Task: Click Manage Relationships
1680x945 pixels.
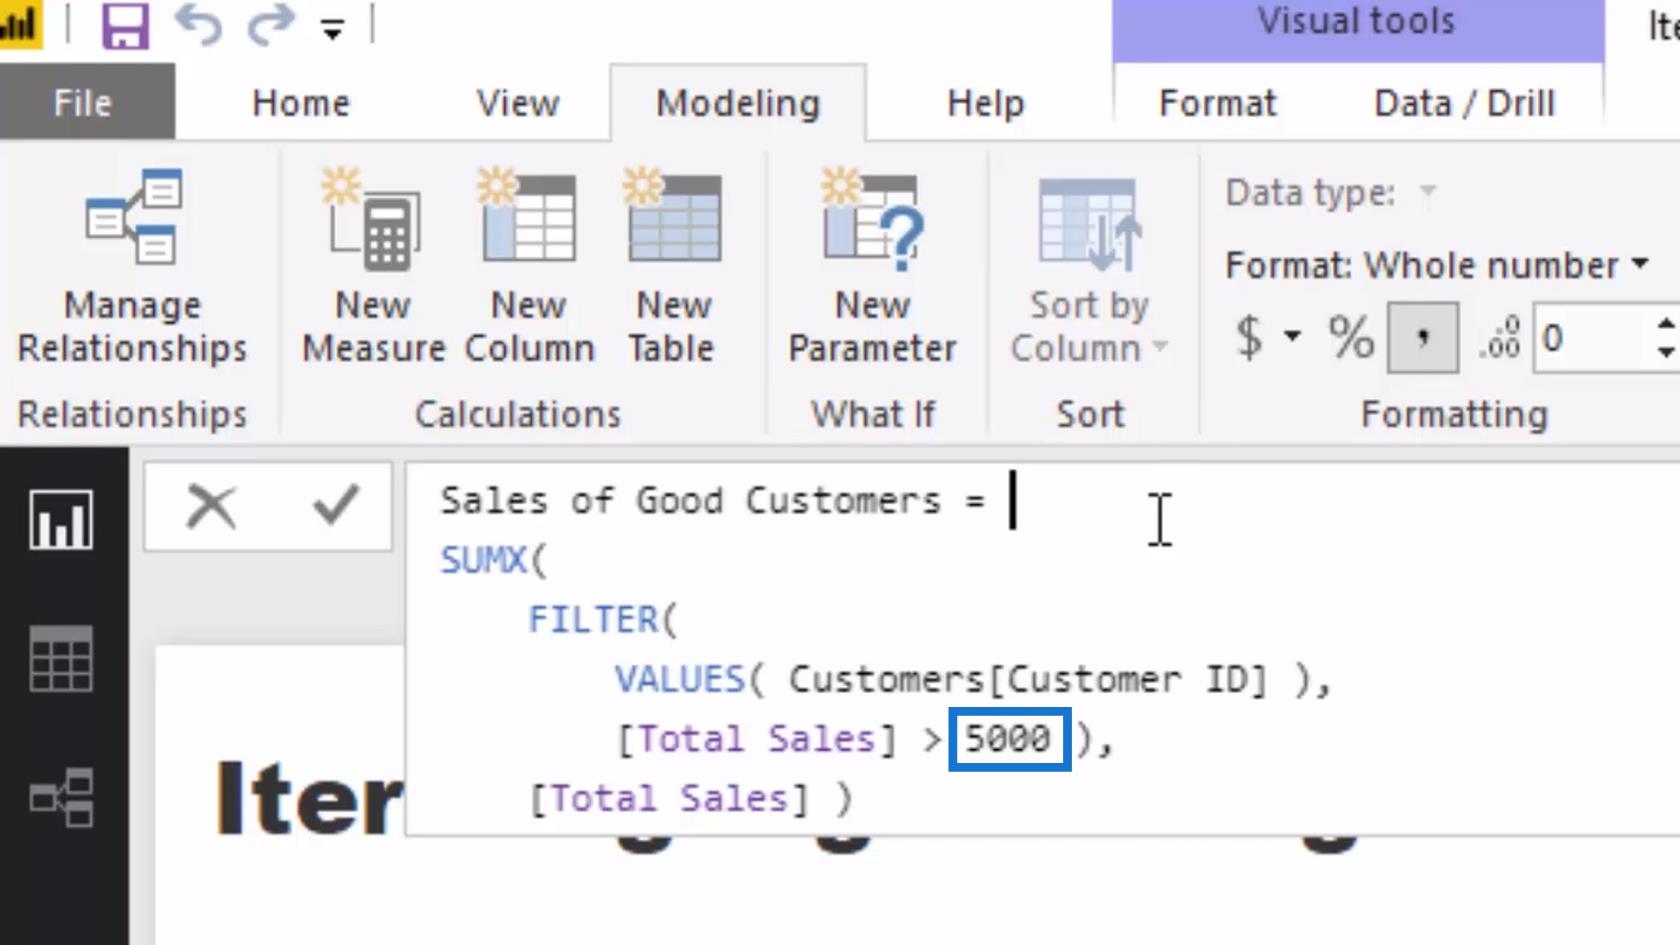Action: pos(132,267)
